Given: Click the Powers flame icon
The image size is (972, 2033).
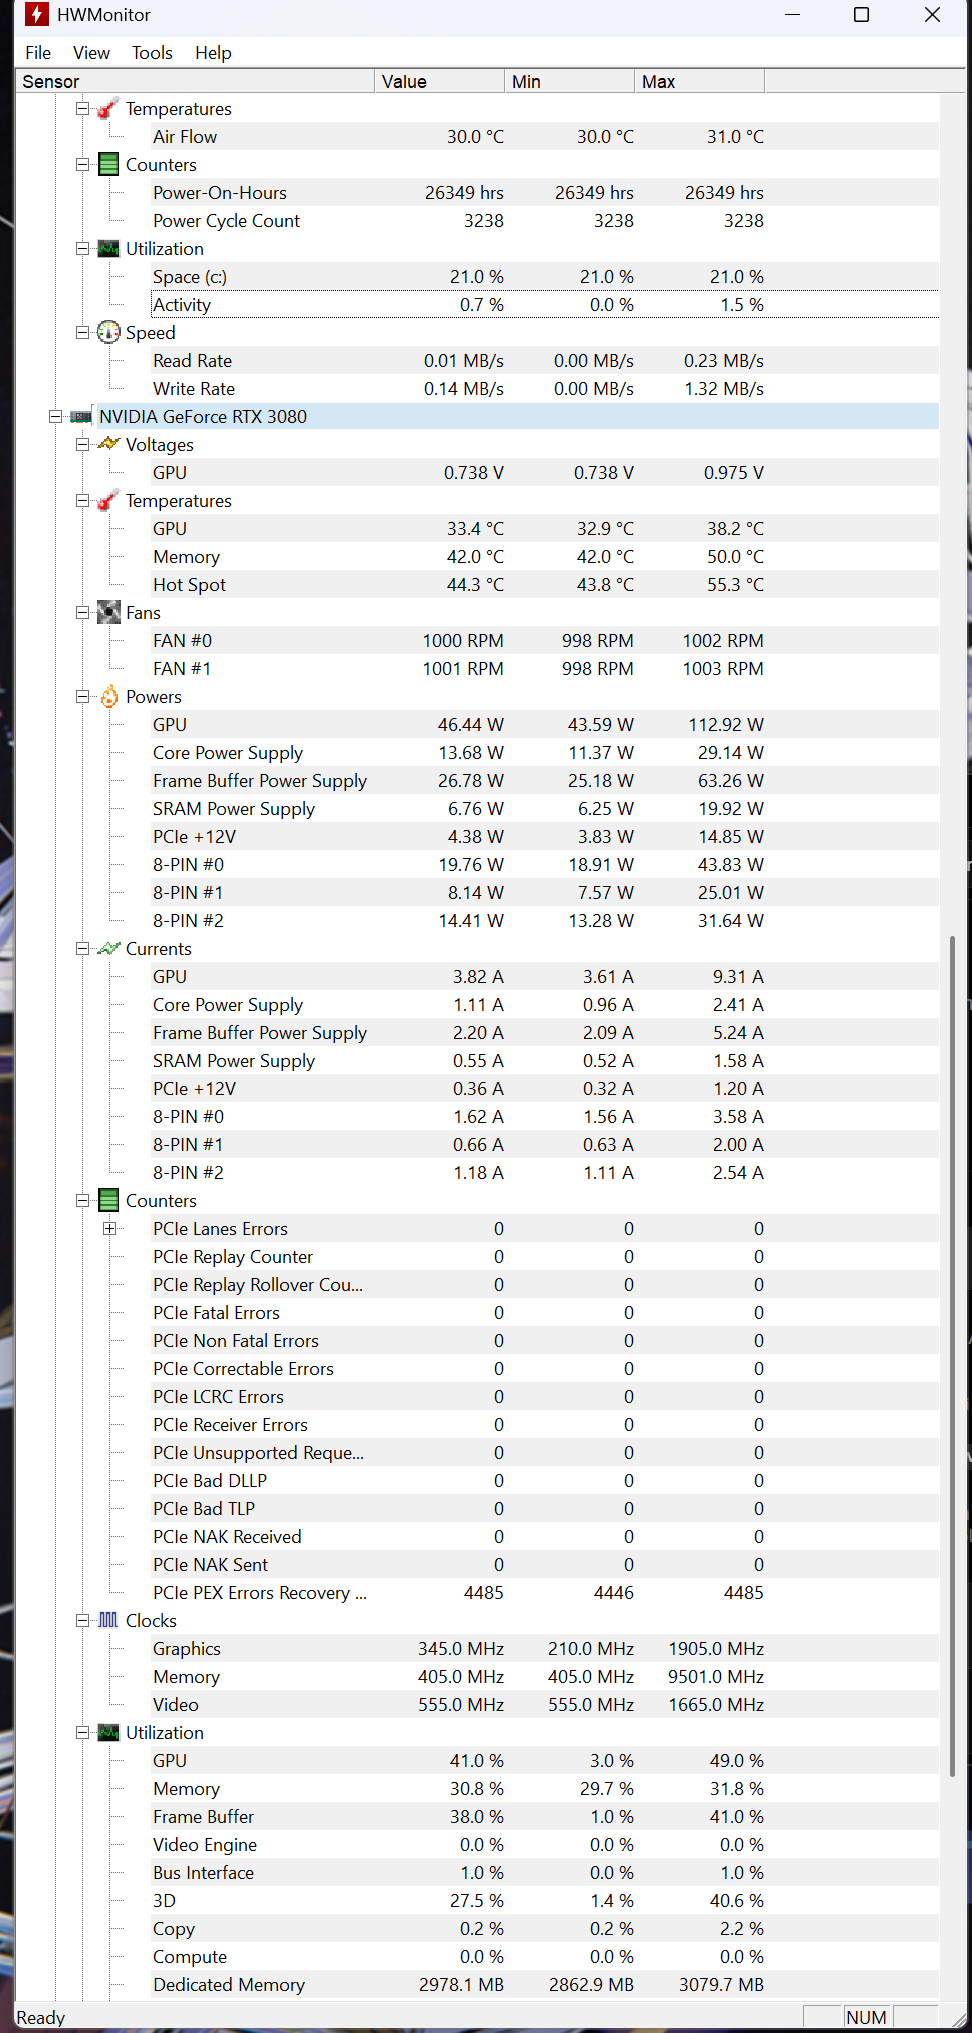Looking at the screenshot, I should 108,697.
